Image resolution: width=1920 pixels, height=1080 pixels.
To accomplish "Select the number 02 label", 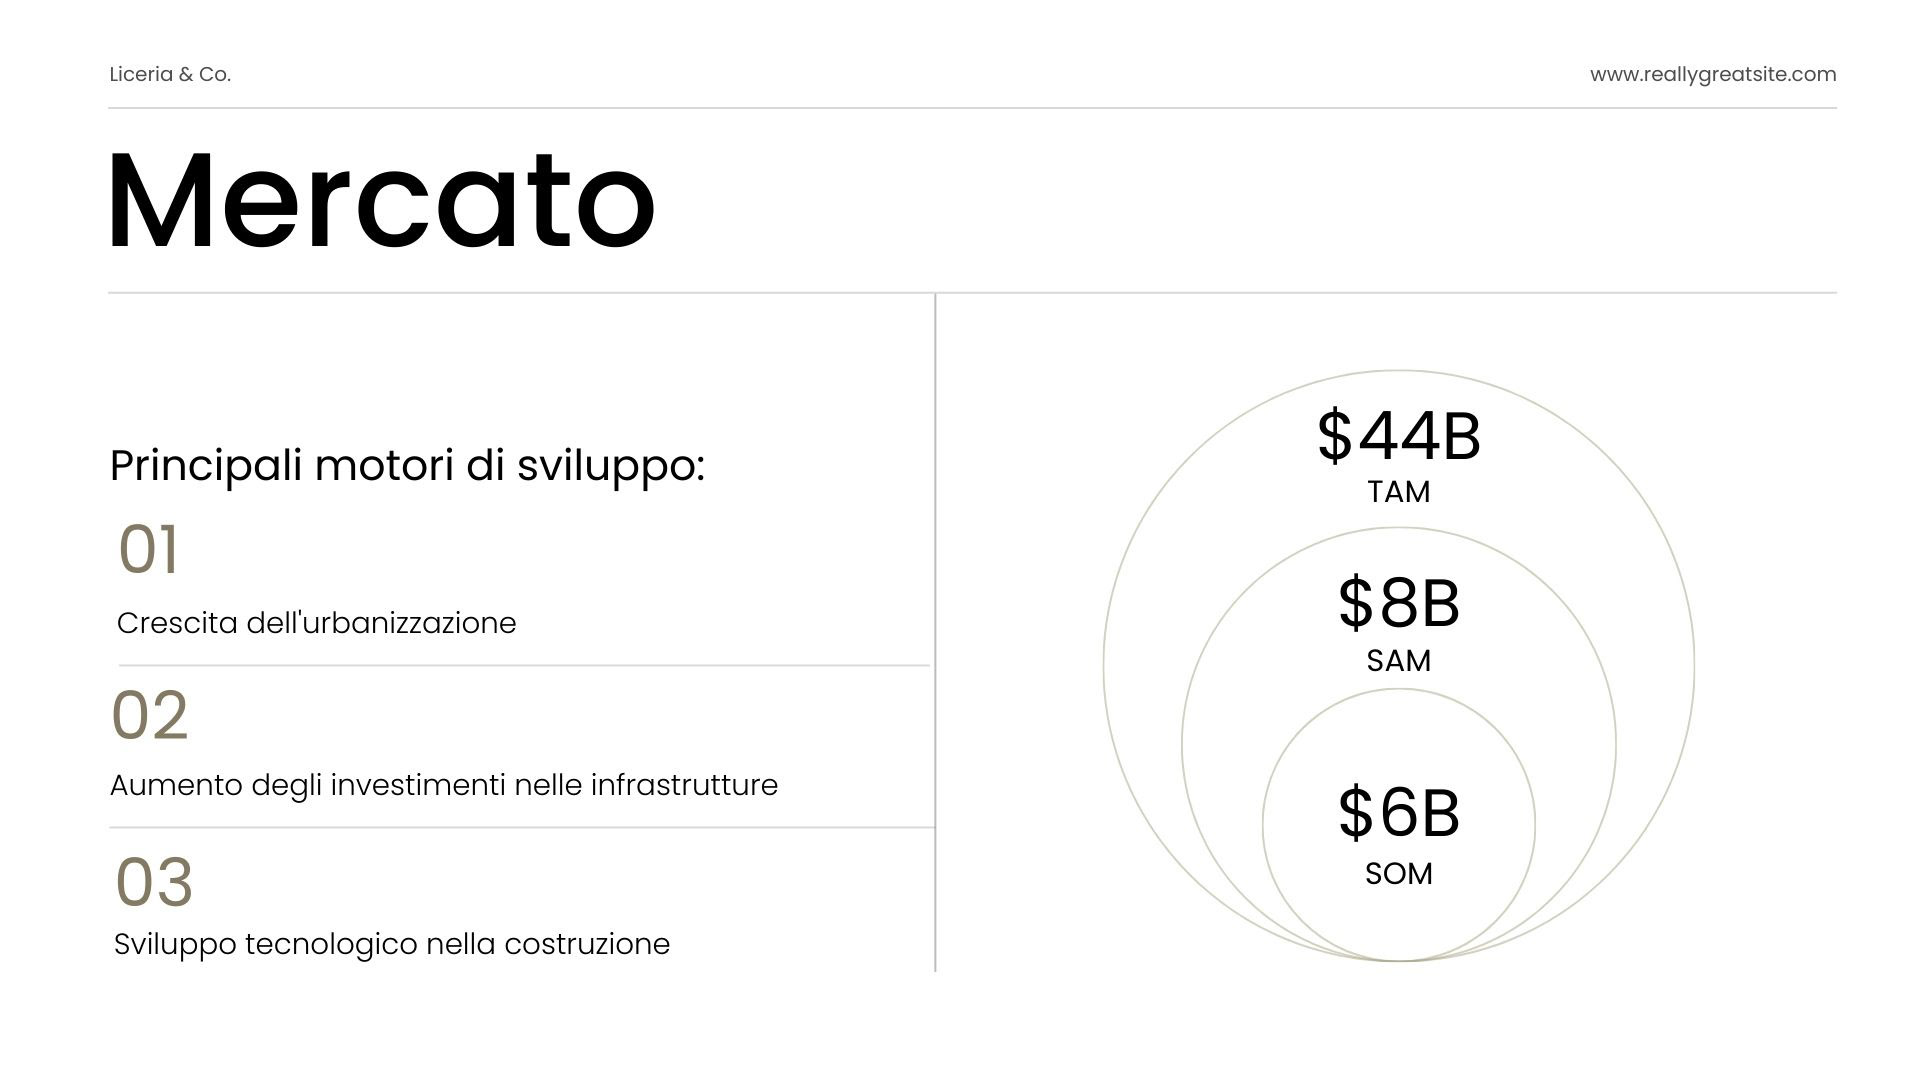I will pyautogui.click(x=149, y=715).
